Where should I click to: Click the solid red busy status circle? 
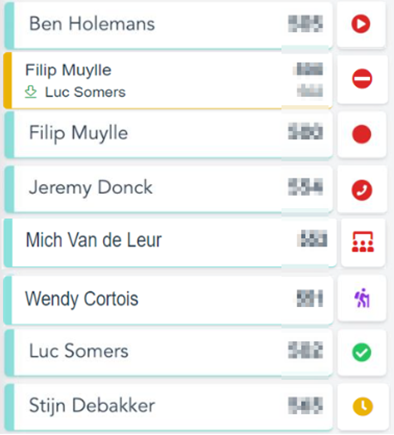click(362, 134)
